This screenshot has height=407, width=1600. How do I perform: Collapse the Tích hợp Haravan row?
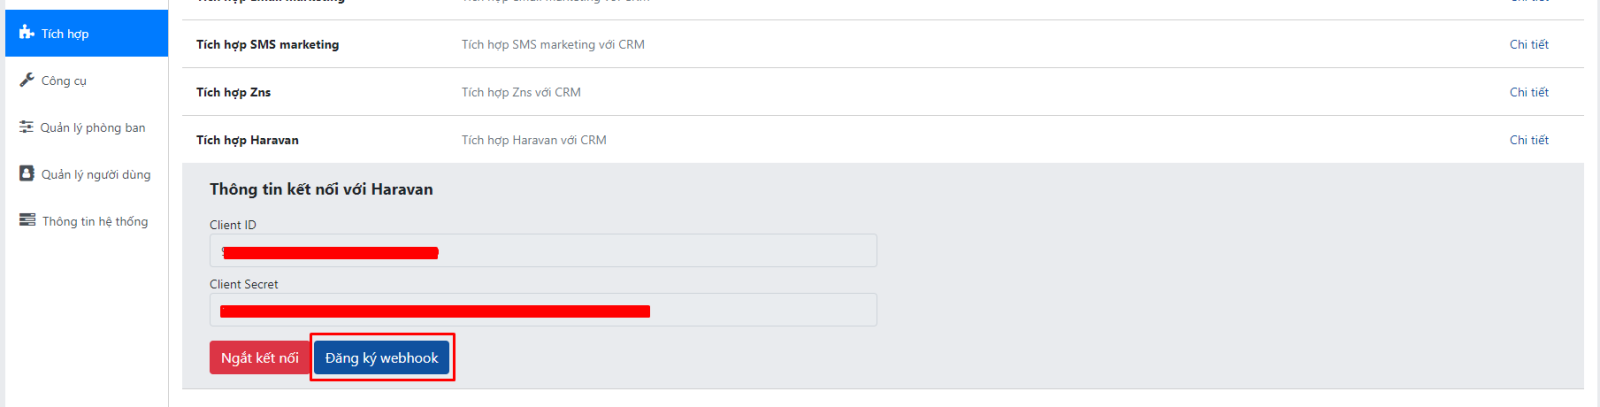(247, 140)
